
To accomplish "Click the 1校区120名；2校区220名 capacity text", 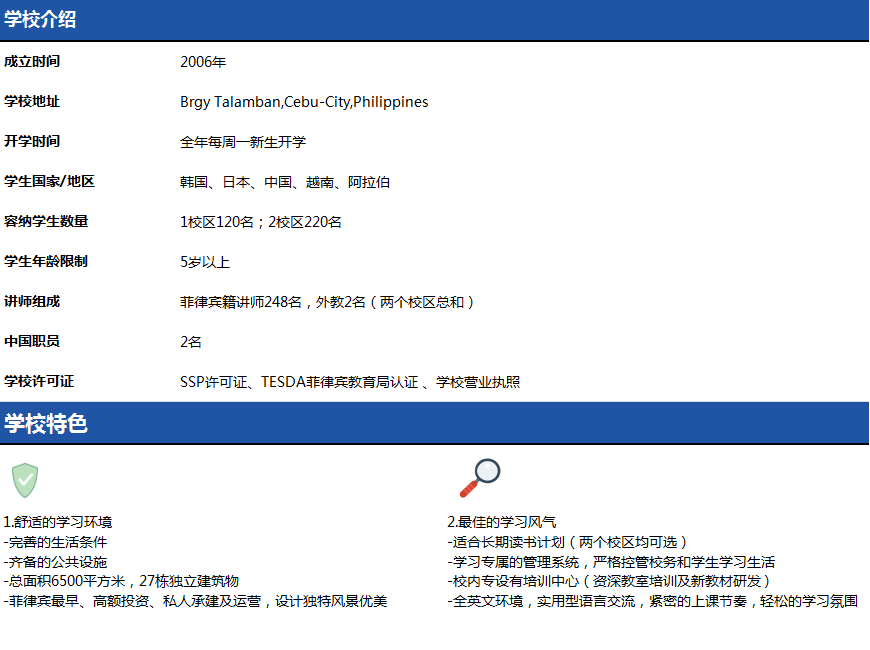I will click(261, 222).
